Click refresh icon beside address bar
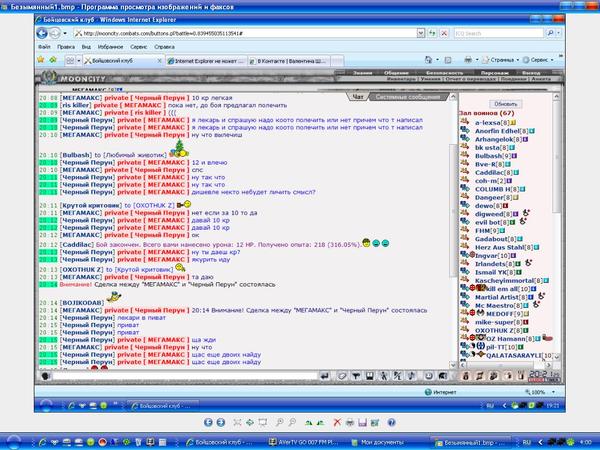600x450 pixels. (432, 33)
